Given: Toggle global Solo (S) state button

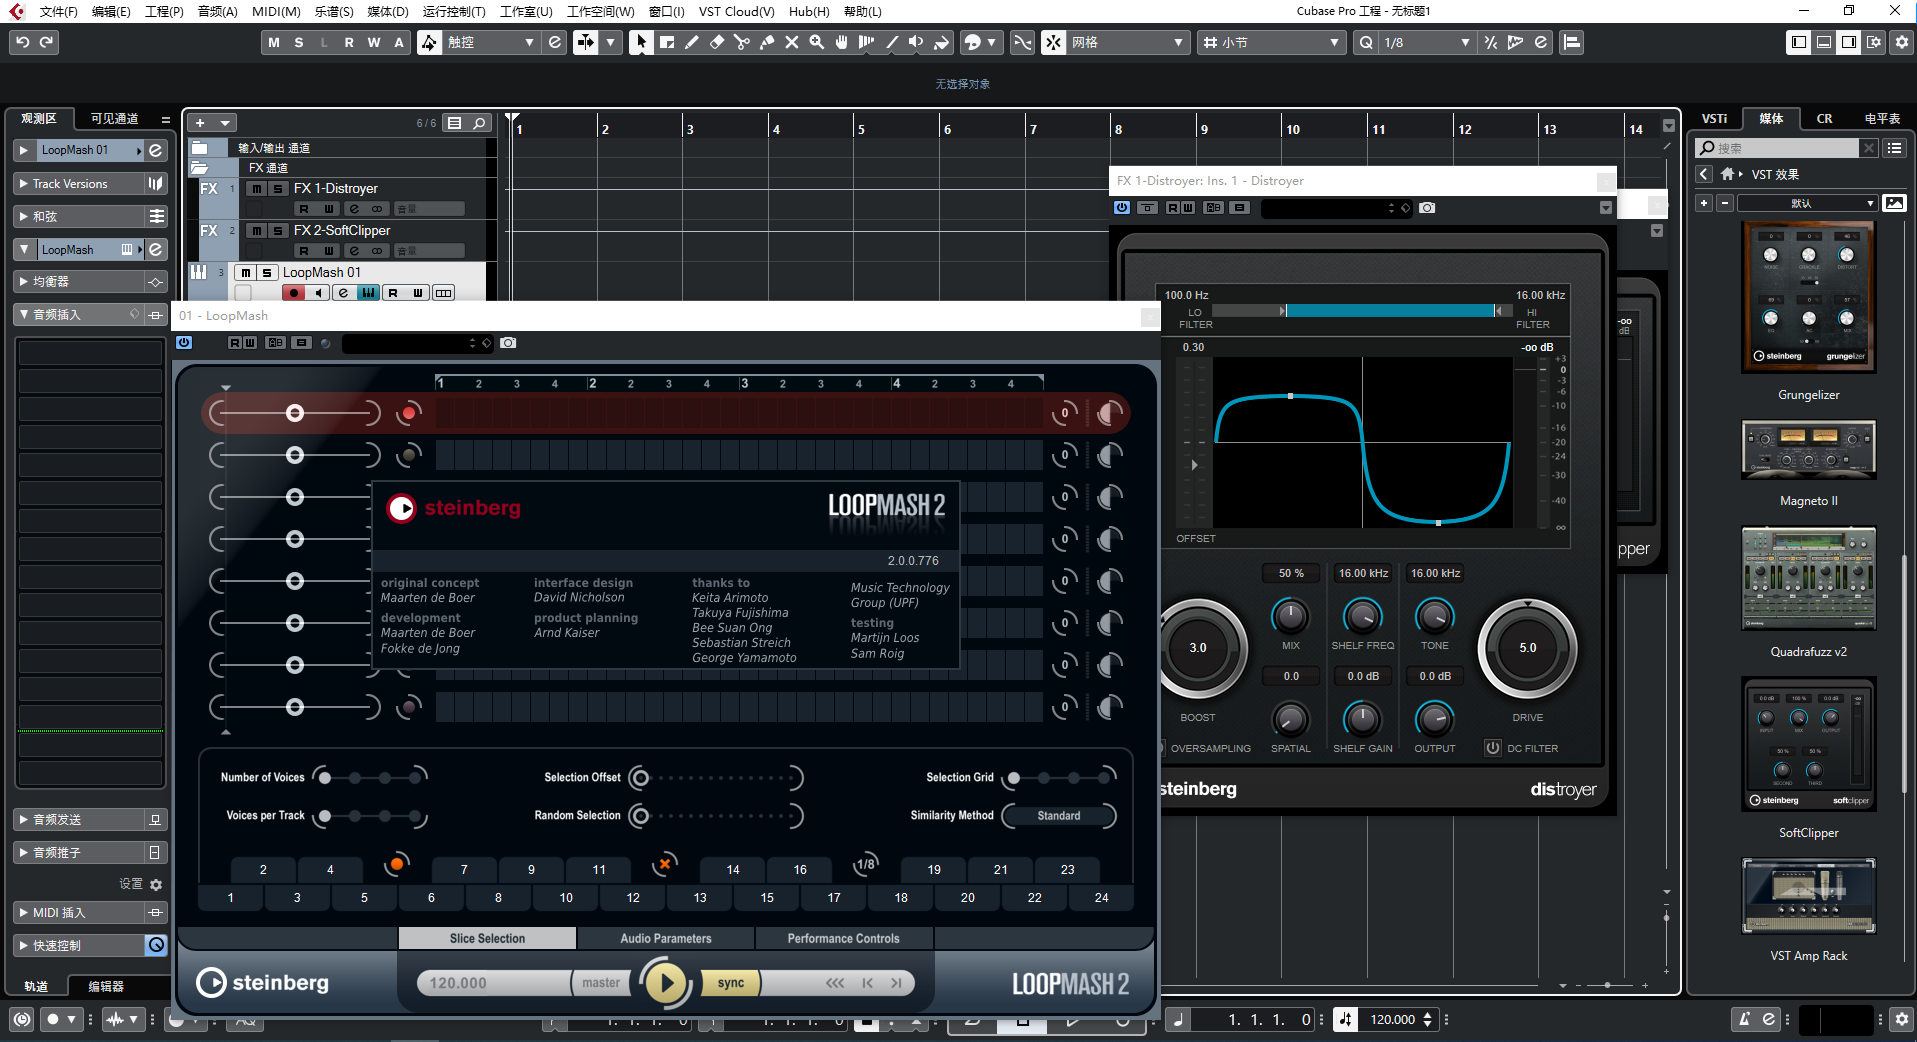Looking at the screenshot, I should click(x=299, y=42).
